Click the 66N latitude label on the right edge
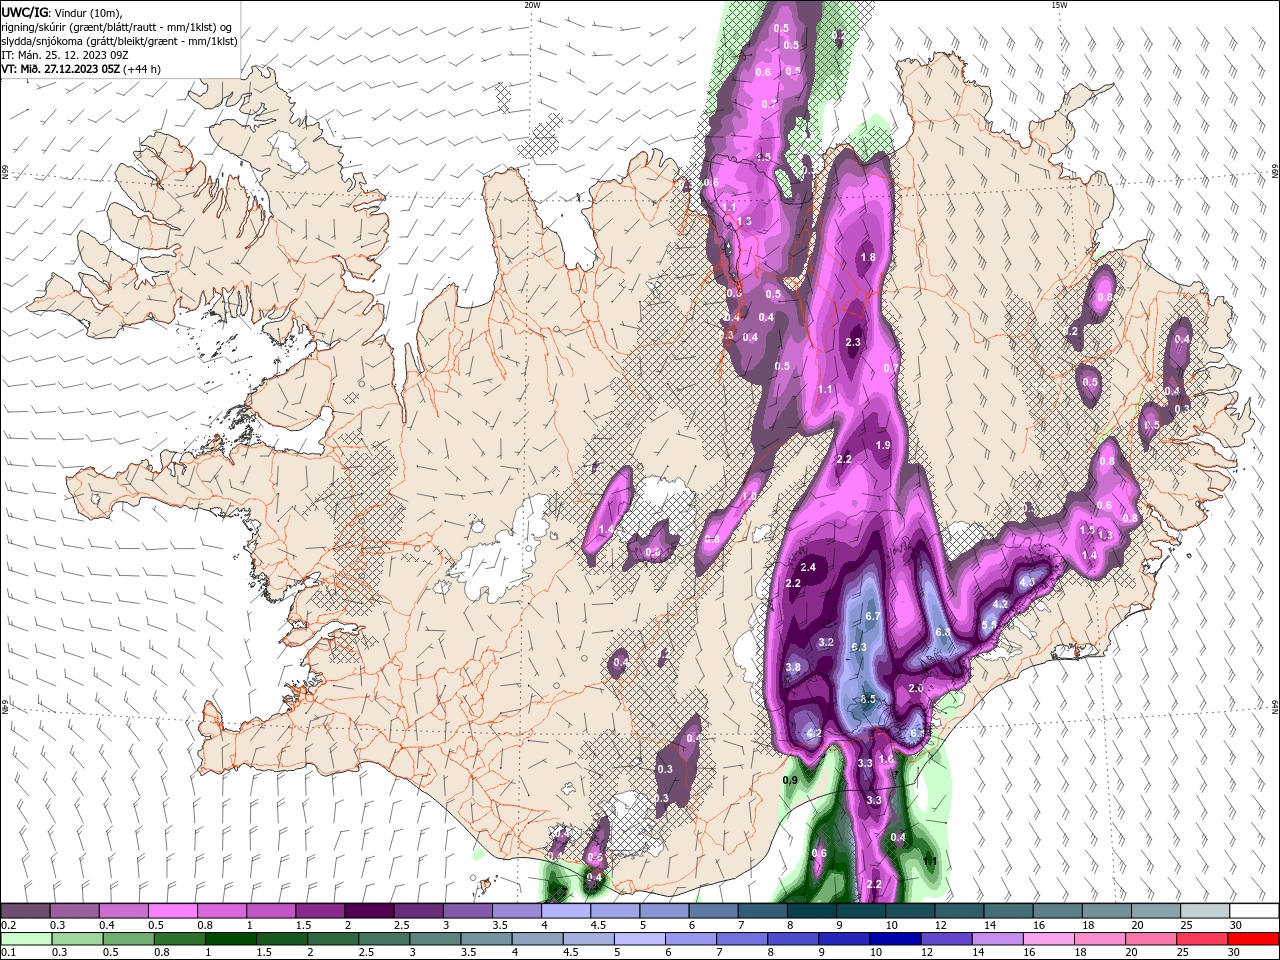Image resolution: width=1280 pixels, height=960 pixels. (x=1274, y=173)
